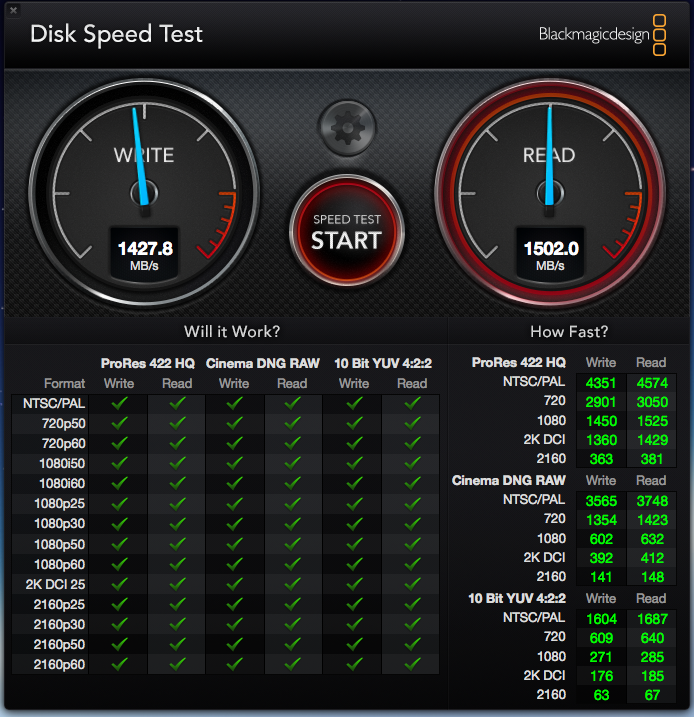Click Cinema DNG RAW header in Will it Work
694x717 pixels.
coord(262,364)
